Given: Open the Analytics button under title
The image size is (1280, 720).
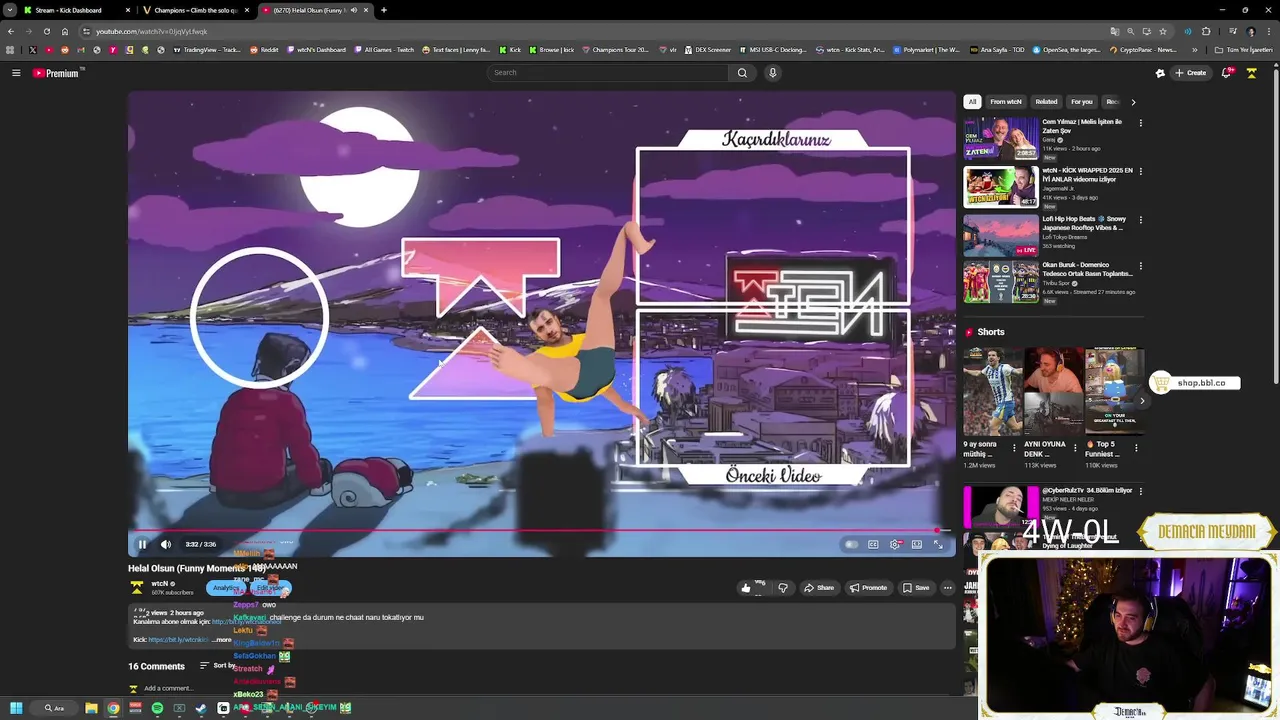Looking at the screenshot, I should tap(226, 588).
